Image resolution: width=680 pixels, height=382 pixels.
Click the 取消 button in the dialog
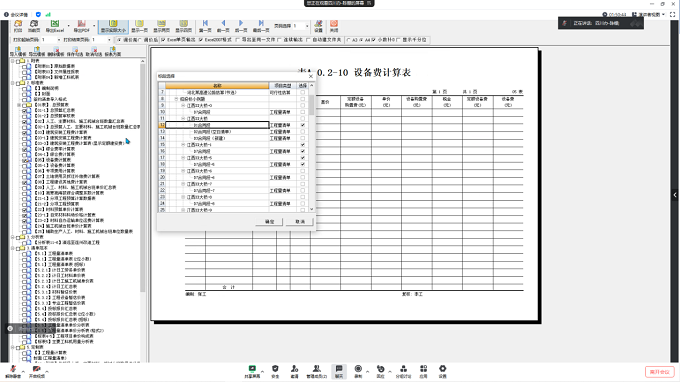[300, 222]
